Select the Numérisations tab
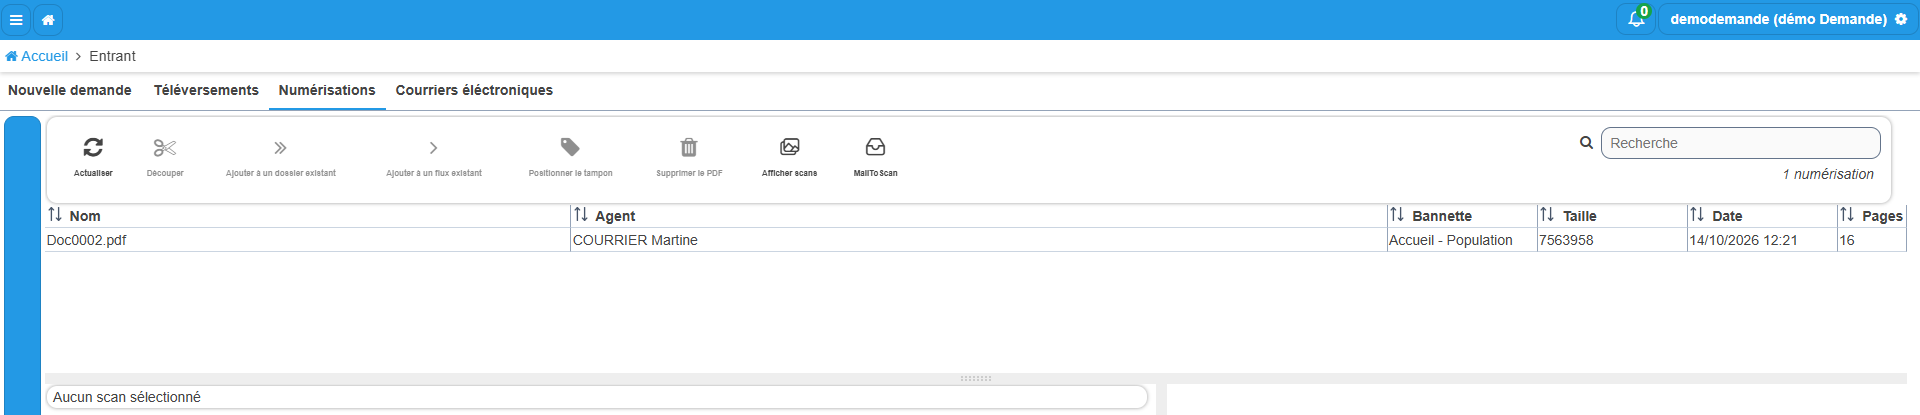This screenshot has width=1920, height=415. click(327, 90)
